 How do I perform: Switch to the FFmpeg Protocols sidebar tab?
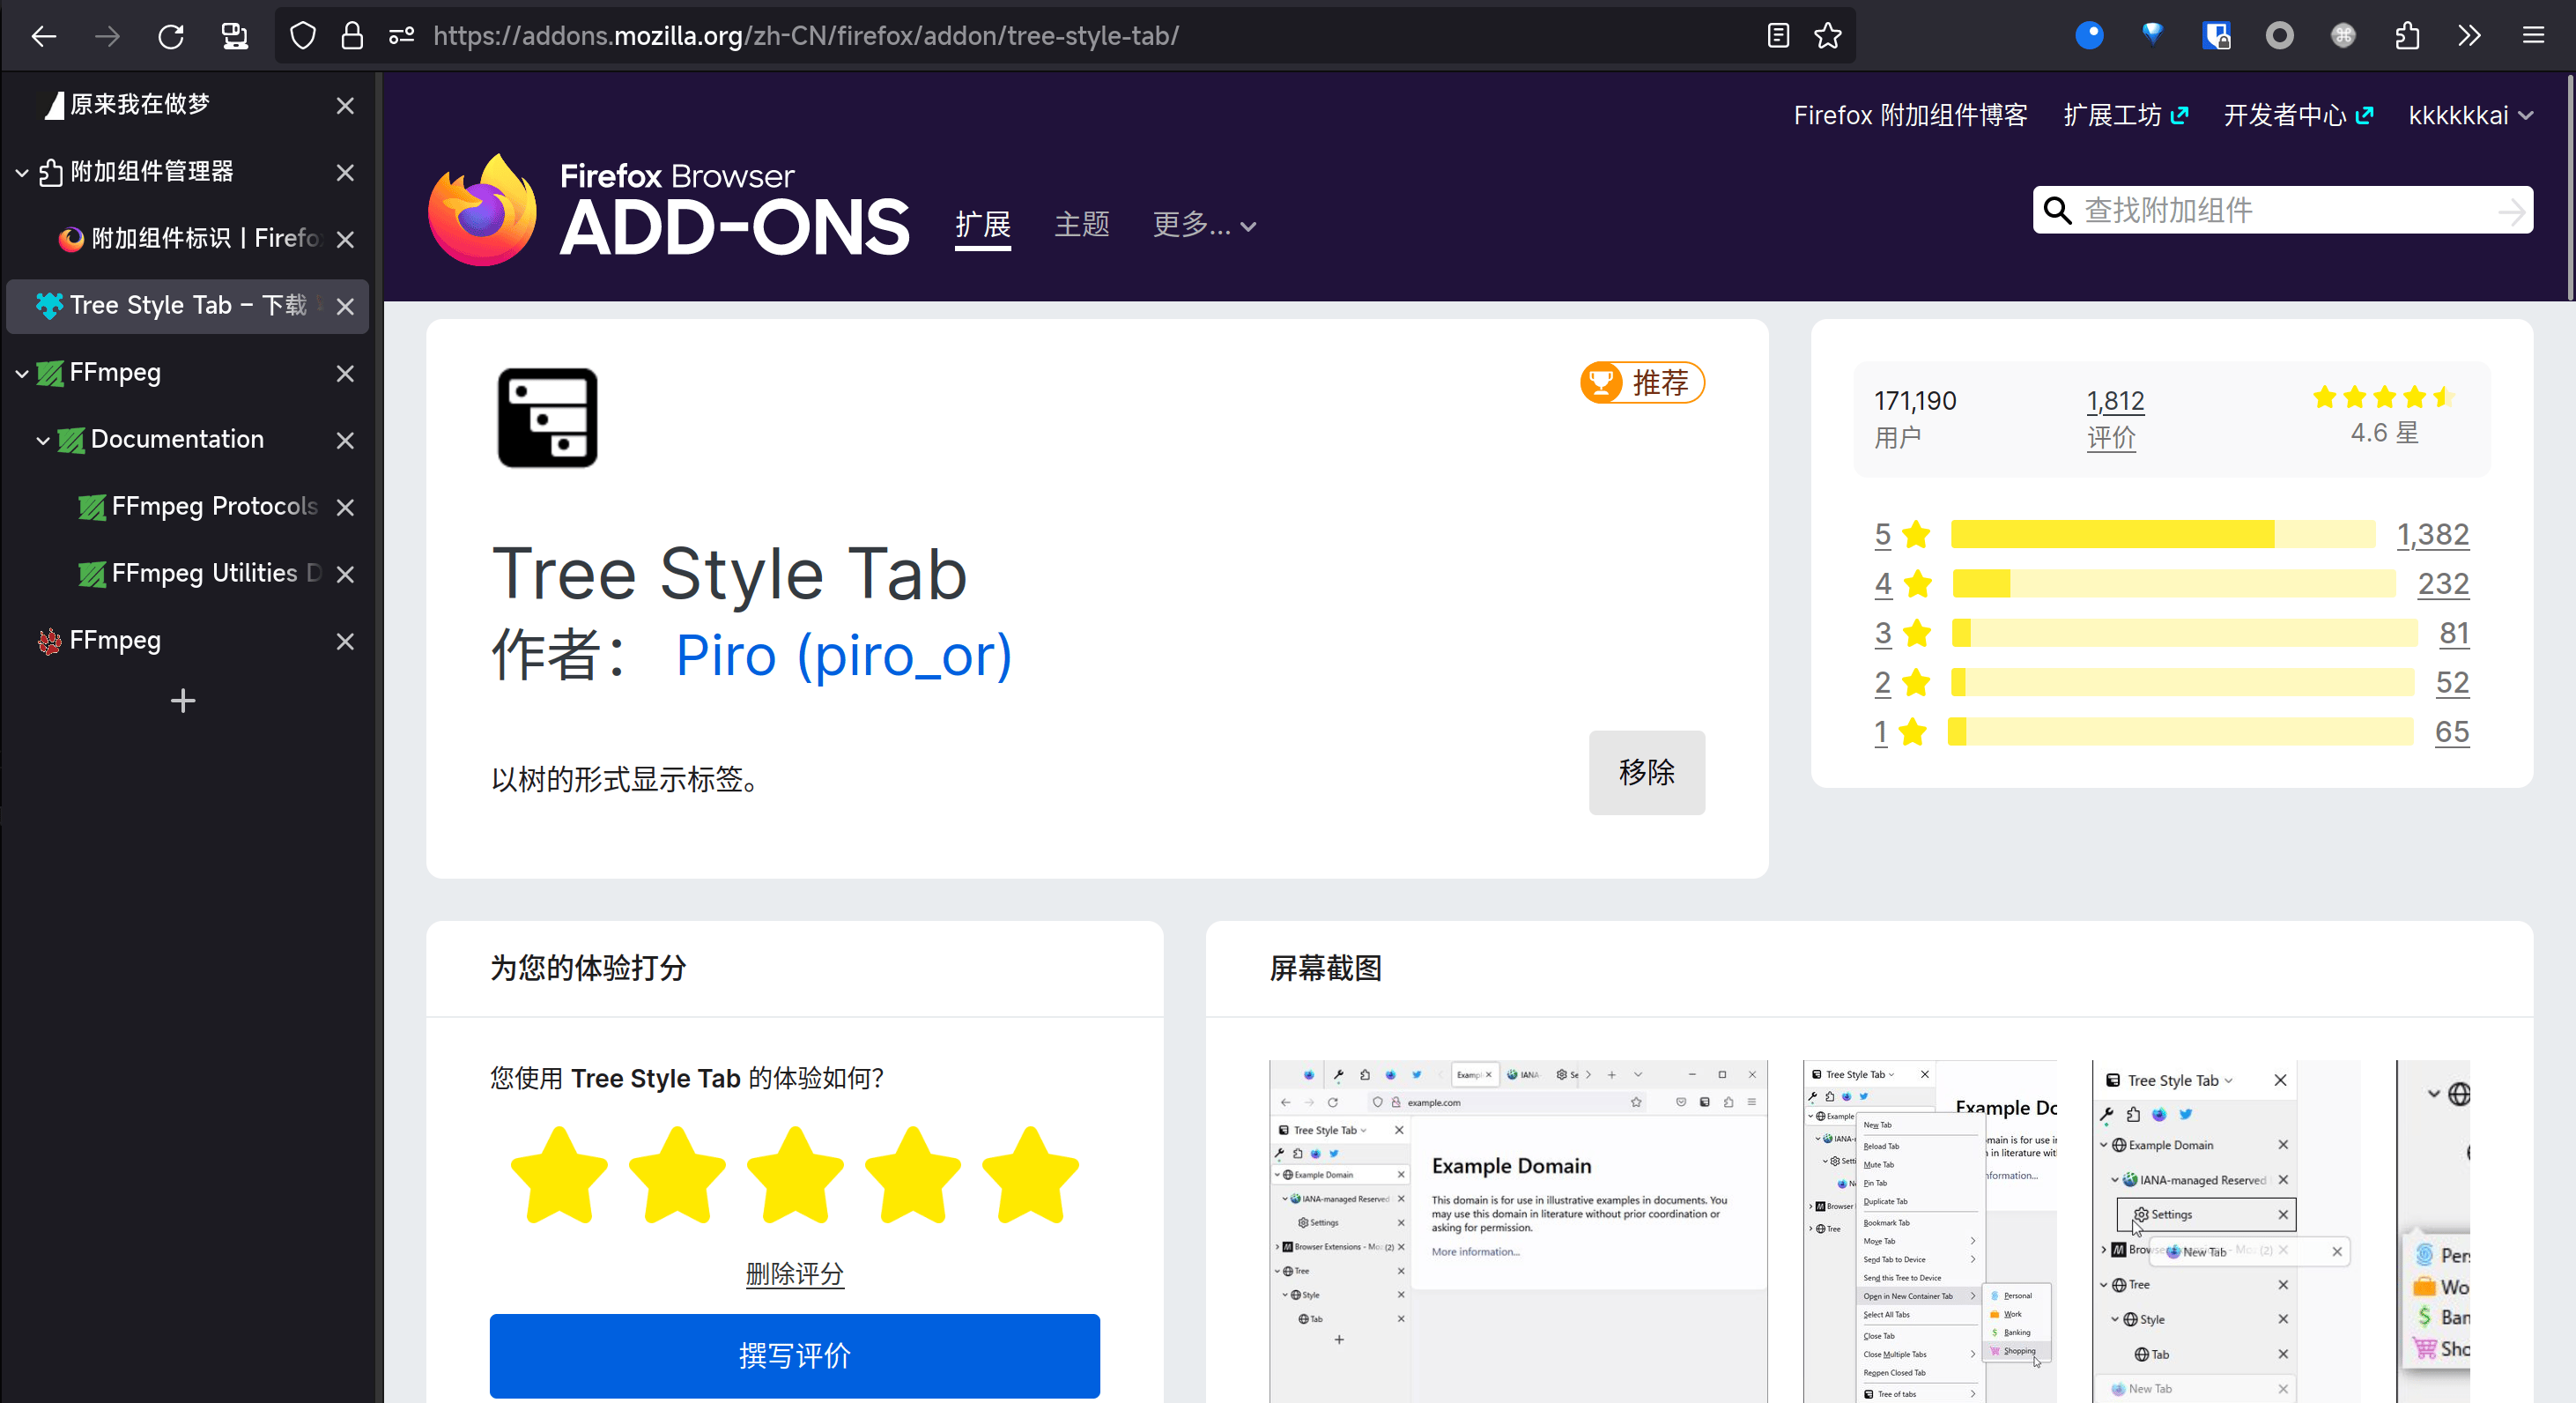coord(187,507)
